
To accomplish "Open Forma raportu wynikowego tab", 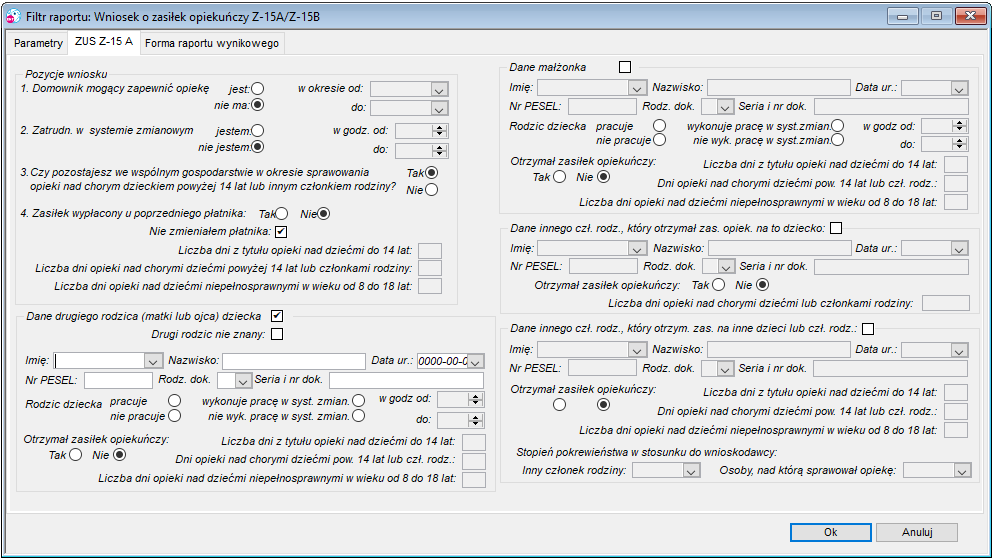I will (212, 43).
